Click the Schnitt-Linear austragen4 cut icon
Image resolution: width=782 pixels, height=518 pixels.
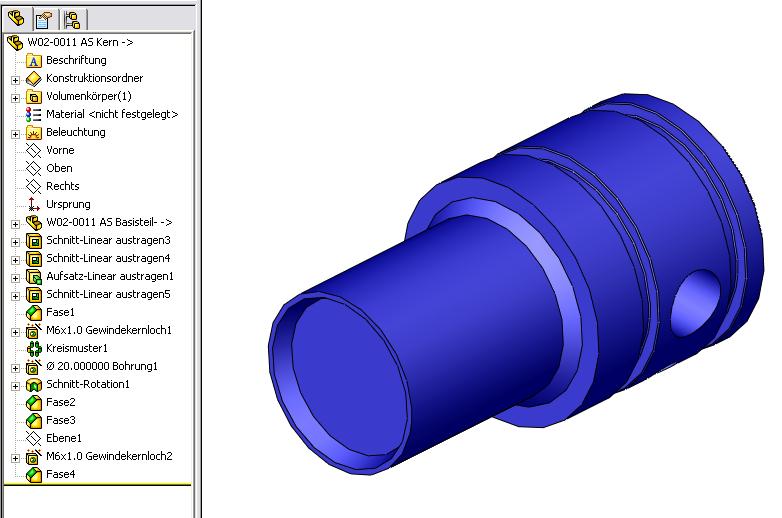(x=33, y=259)
